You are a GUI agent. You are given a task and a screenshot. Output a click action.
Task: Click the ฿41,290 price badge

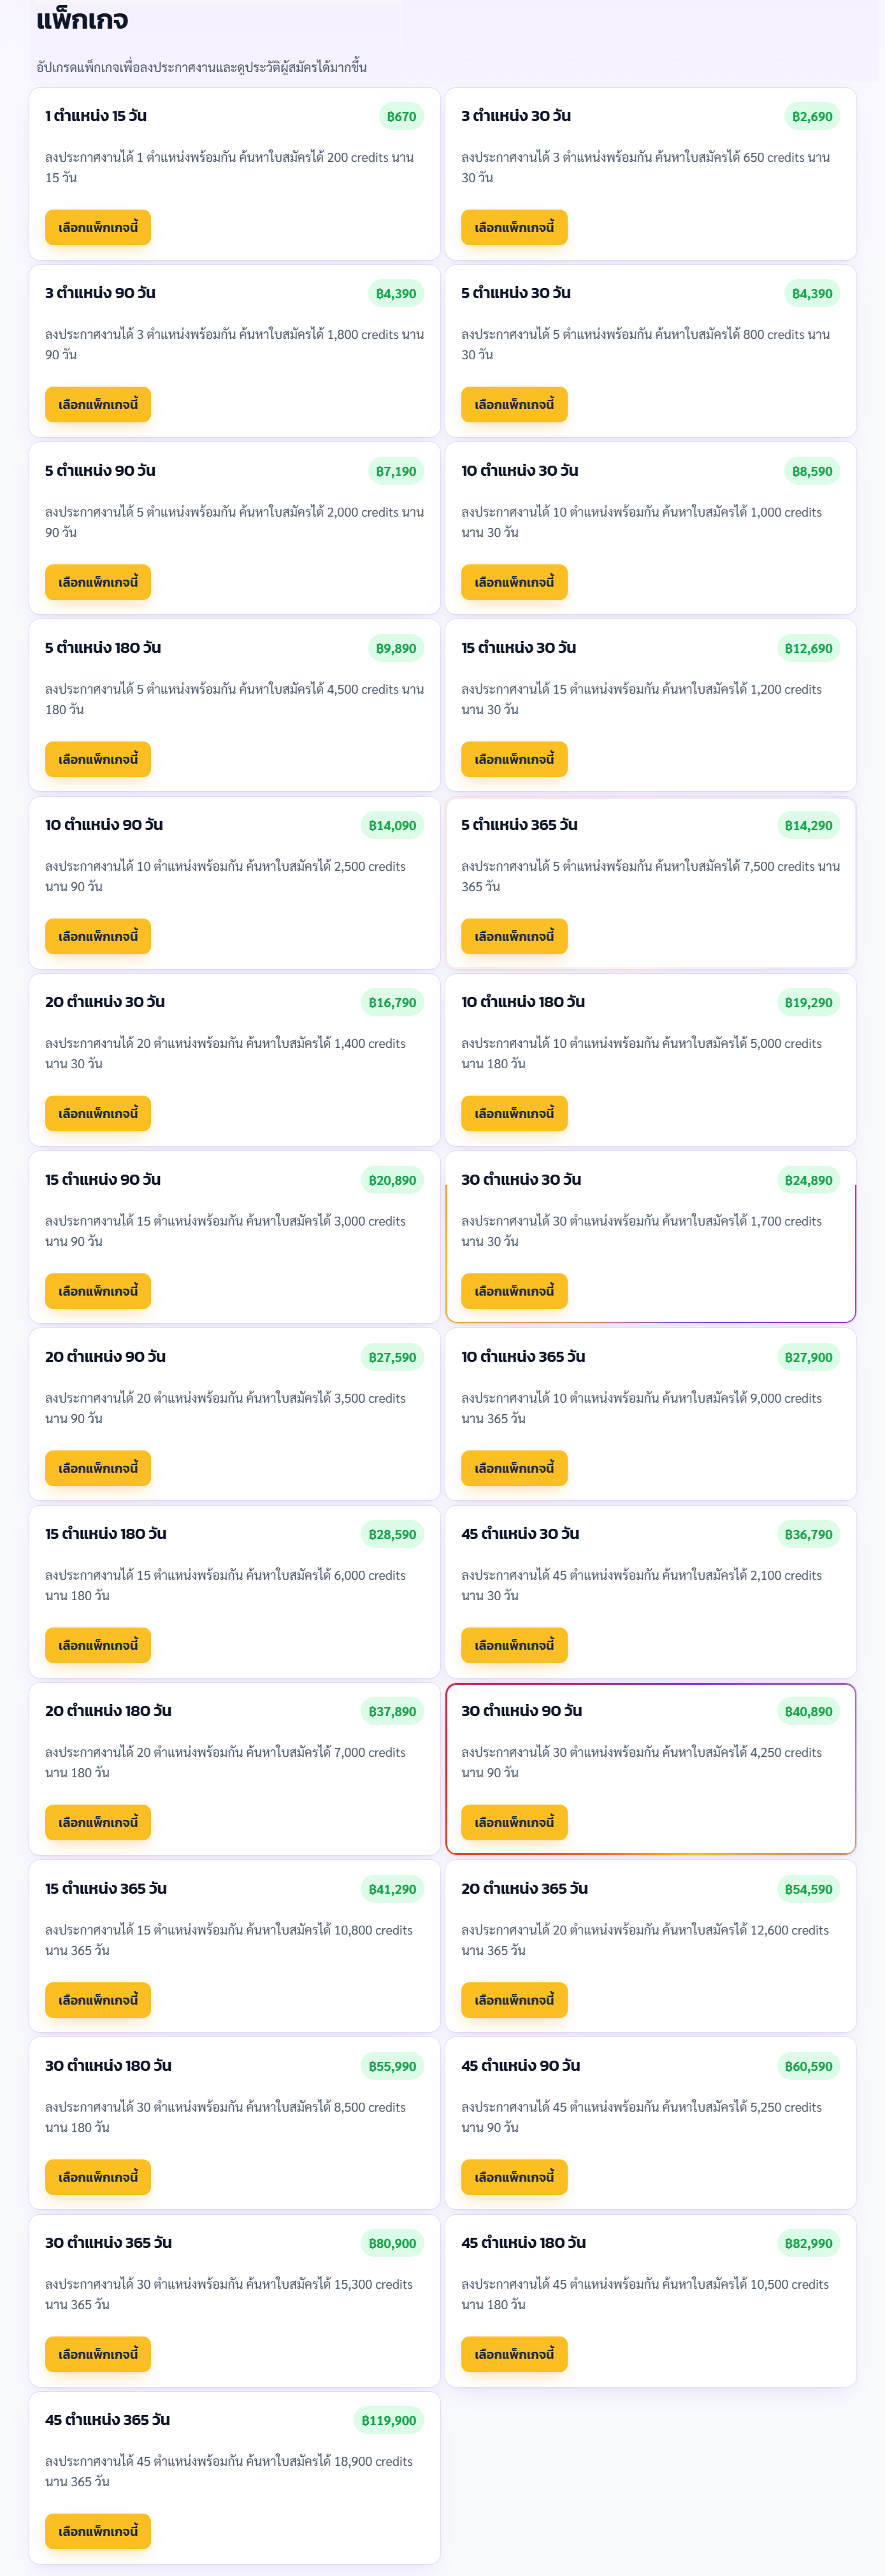tap(392, 1889)
